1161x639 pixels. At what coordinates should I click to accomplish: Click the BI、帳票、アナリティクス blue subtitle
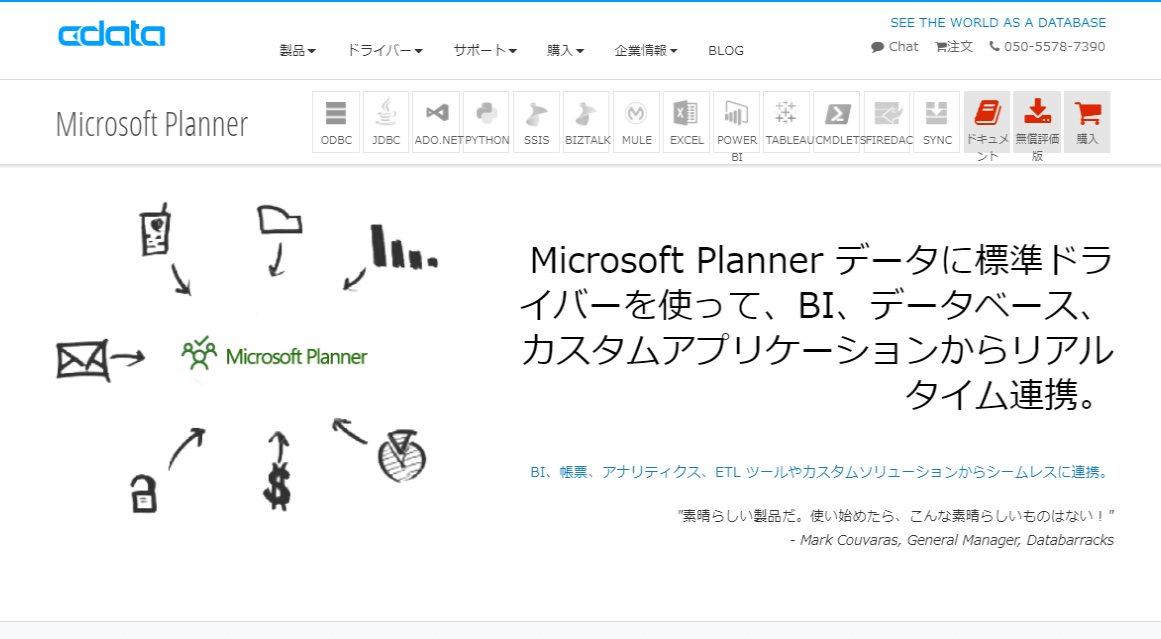tap(821, 472)
